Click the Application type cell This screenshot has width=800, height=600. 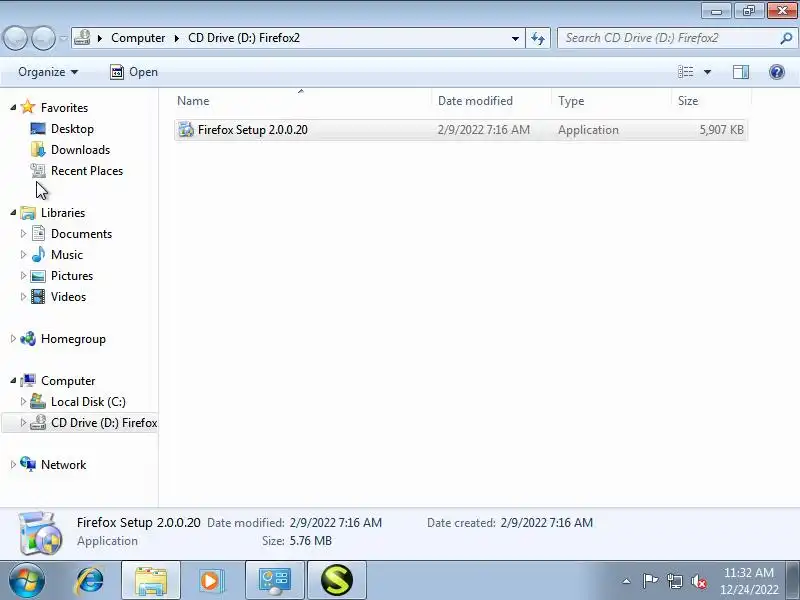(588, 130)
